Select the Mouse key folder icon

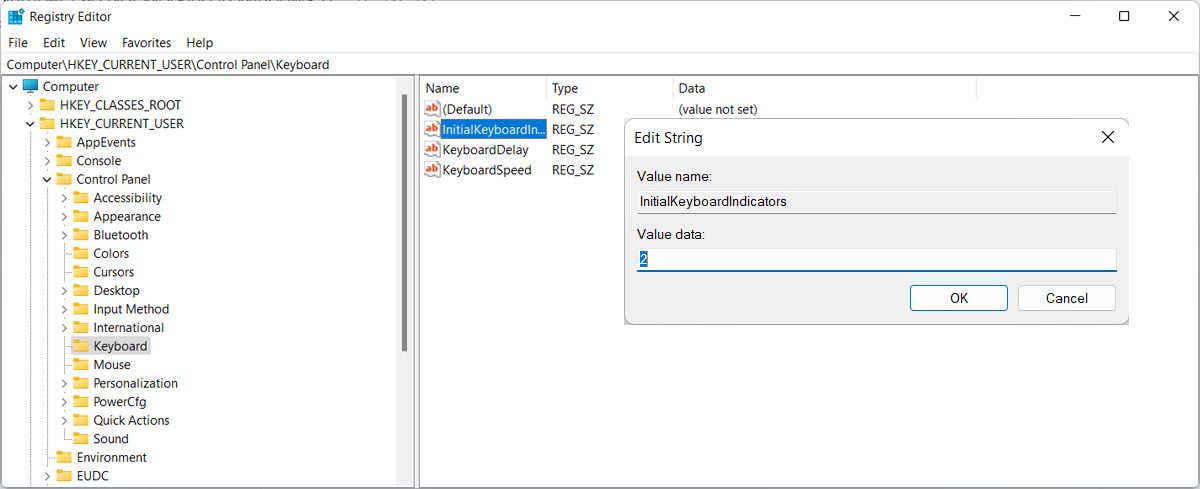[x=81, y=365]
